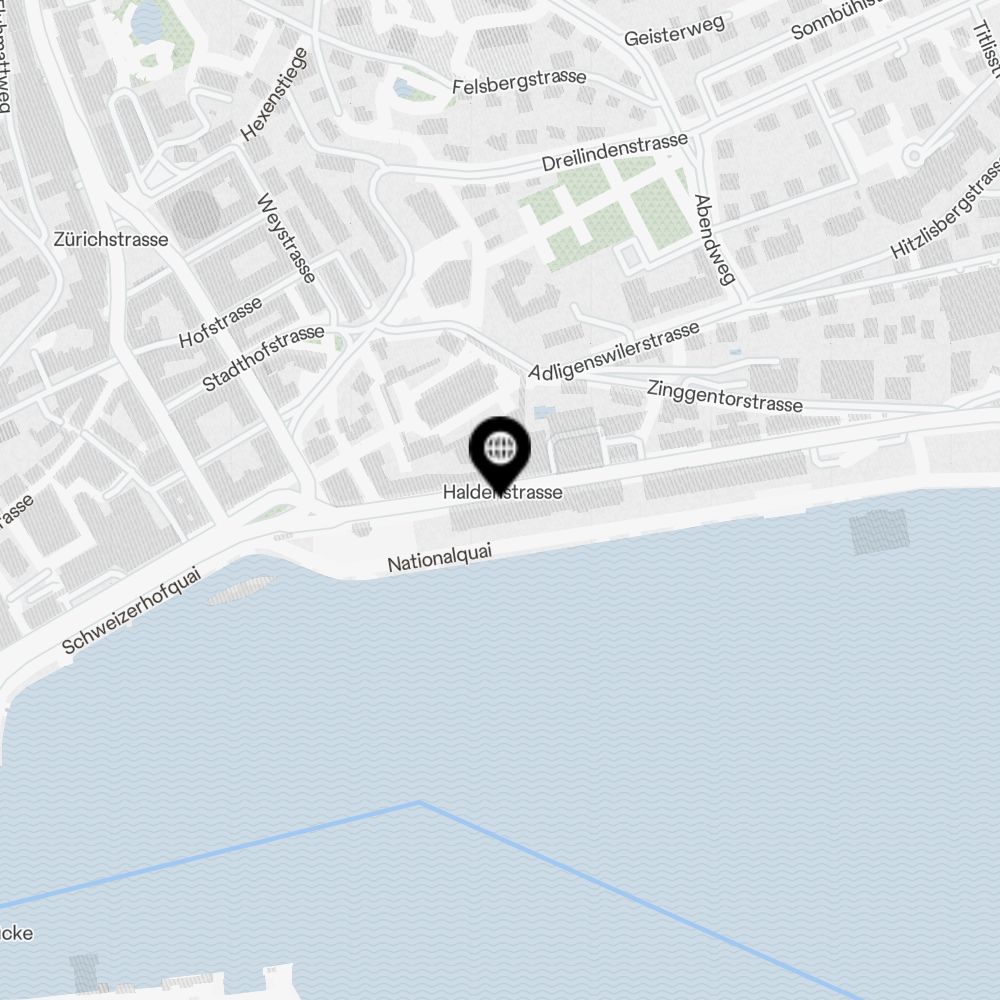
Task: Click the Zinggentorstrasse label
Action: [x=725, y=396]
